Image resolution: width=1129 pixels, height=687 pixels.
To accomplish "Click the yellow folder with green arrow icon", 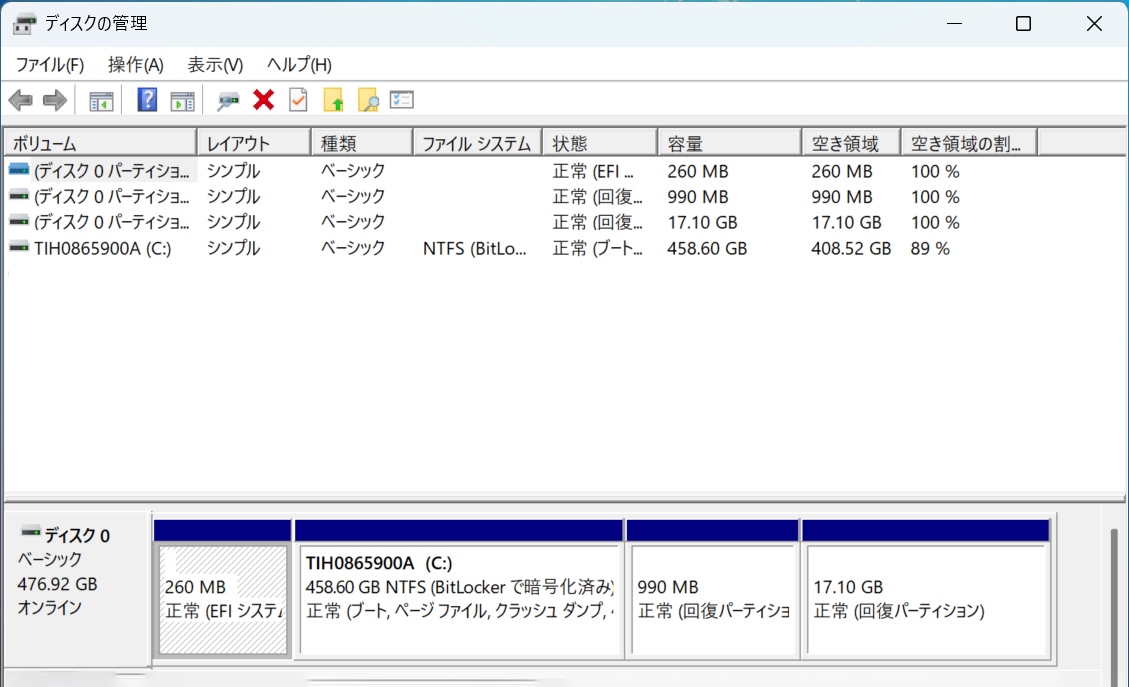I will tap(334, 100).
